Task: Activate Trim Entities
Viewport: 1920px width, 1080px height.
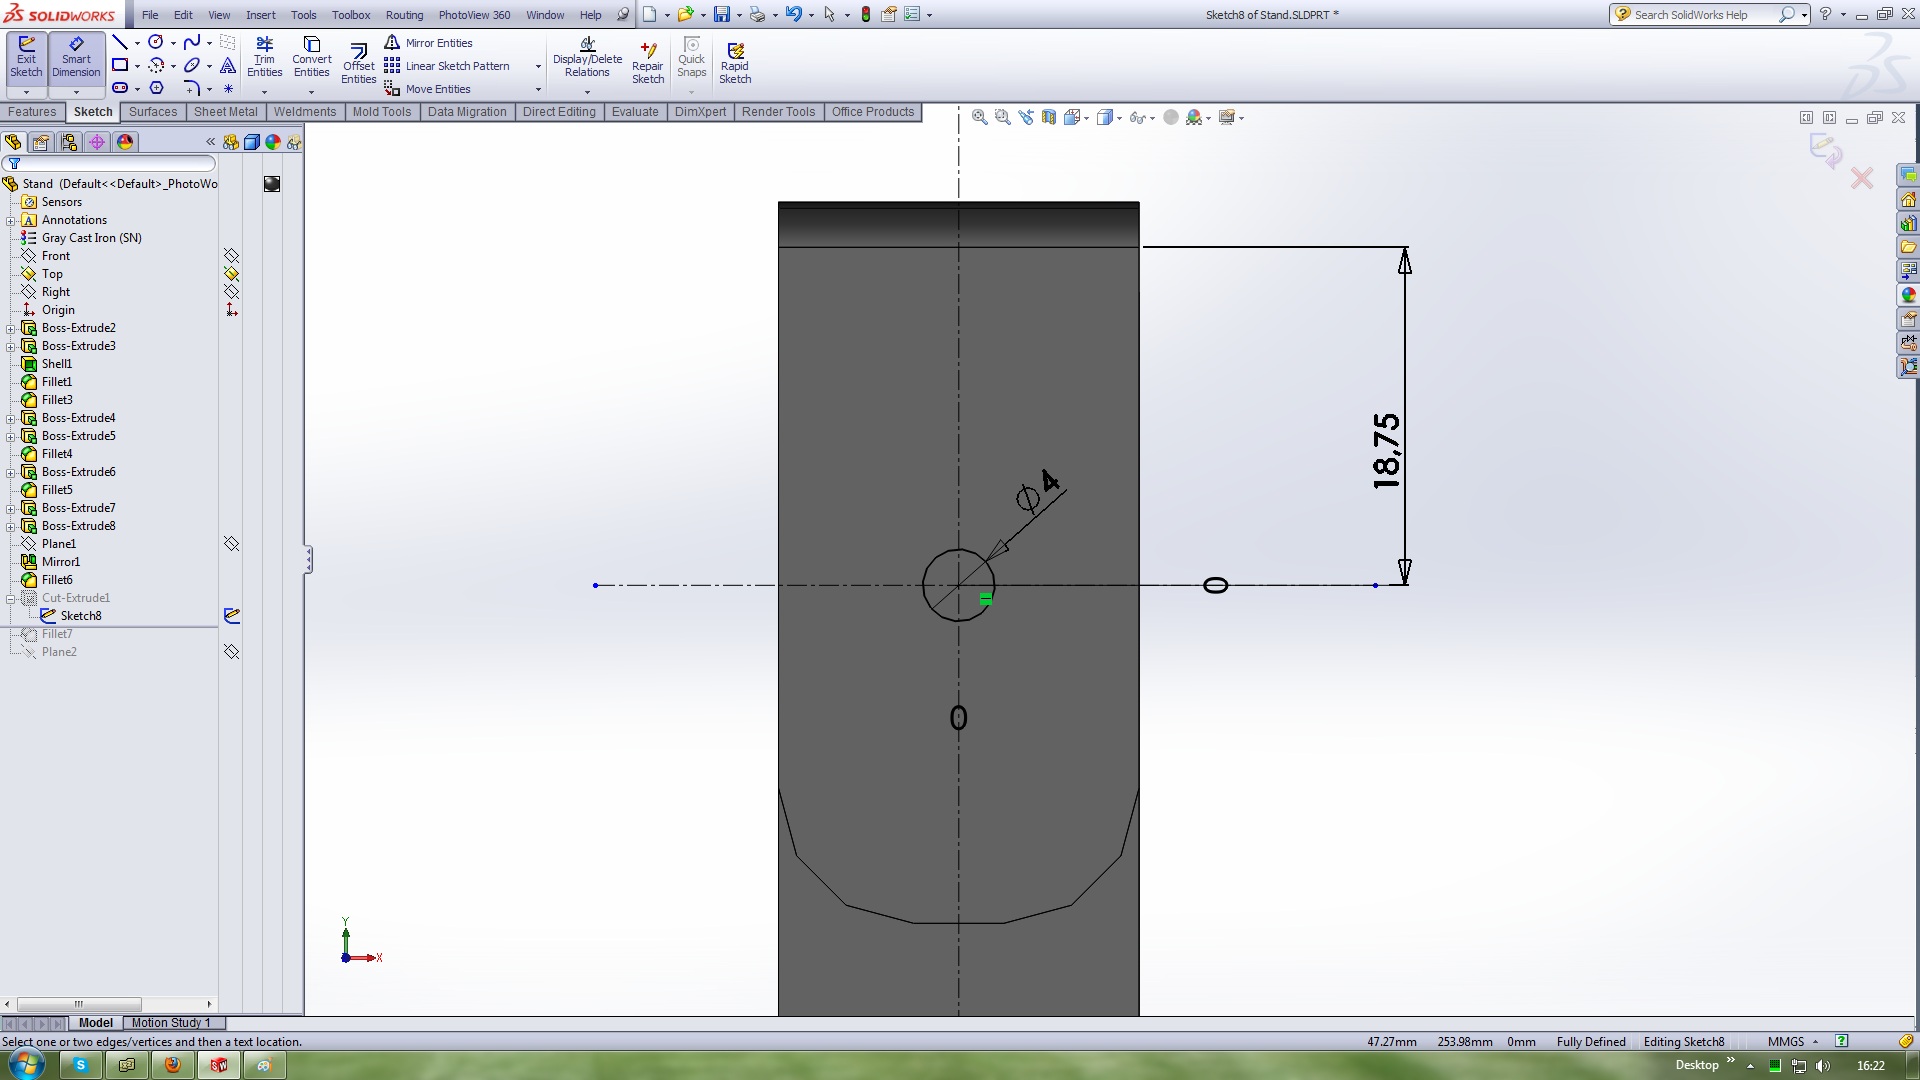Action: pos(264,58)
